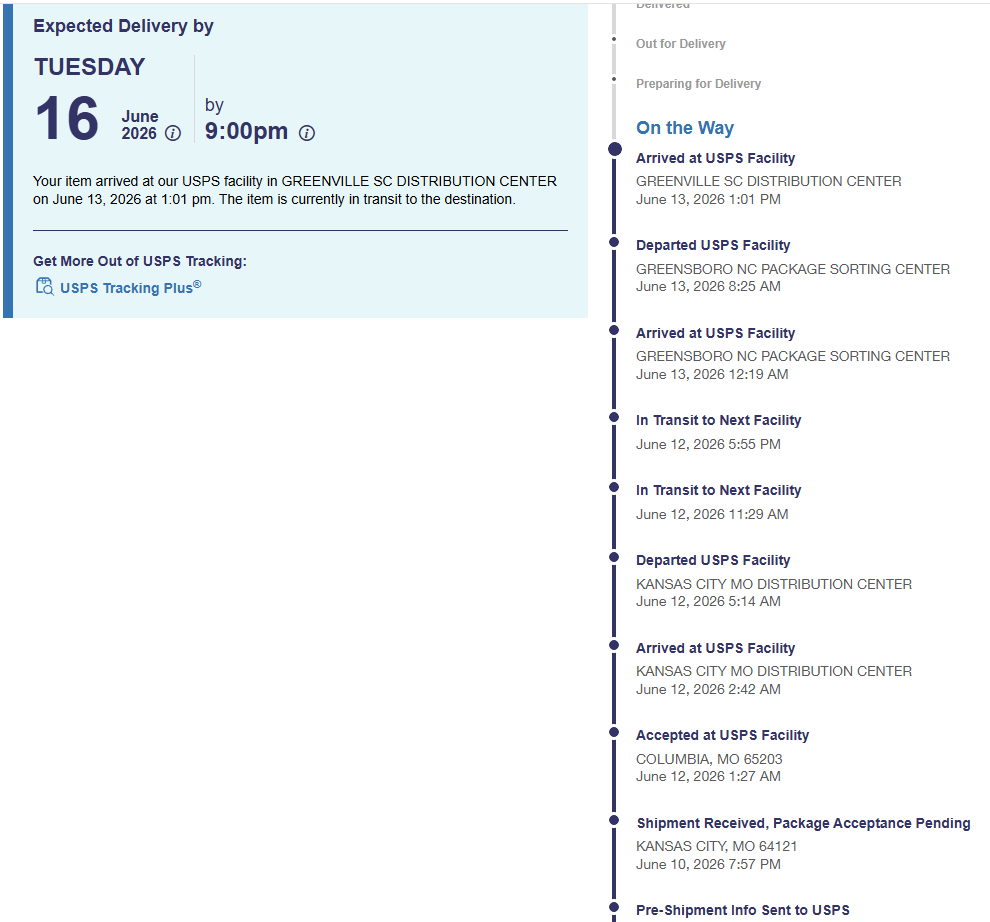The image size is (990, 922).
Task: Select 'GREENVILLE SC DISTRIBUTION CENTER' in timeline
Action: point(768,181)
